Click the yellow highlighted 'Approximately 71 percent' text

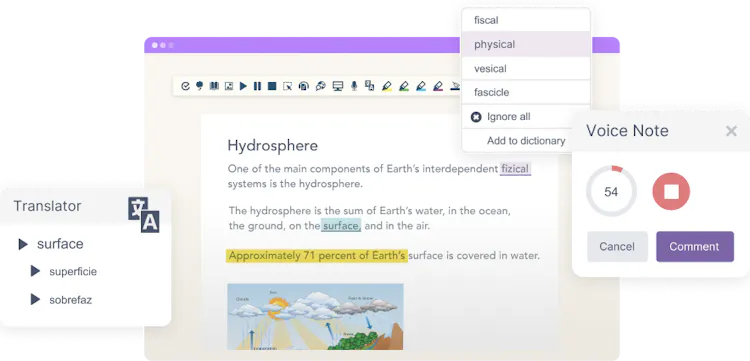tap(316, 256)
